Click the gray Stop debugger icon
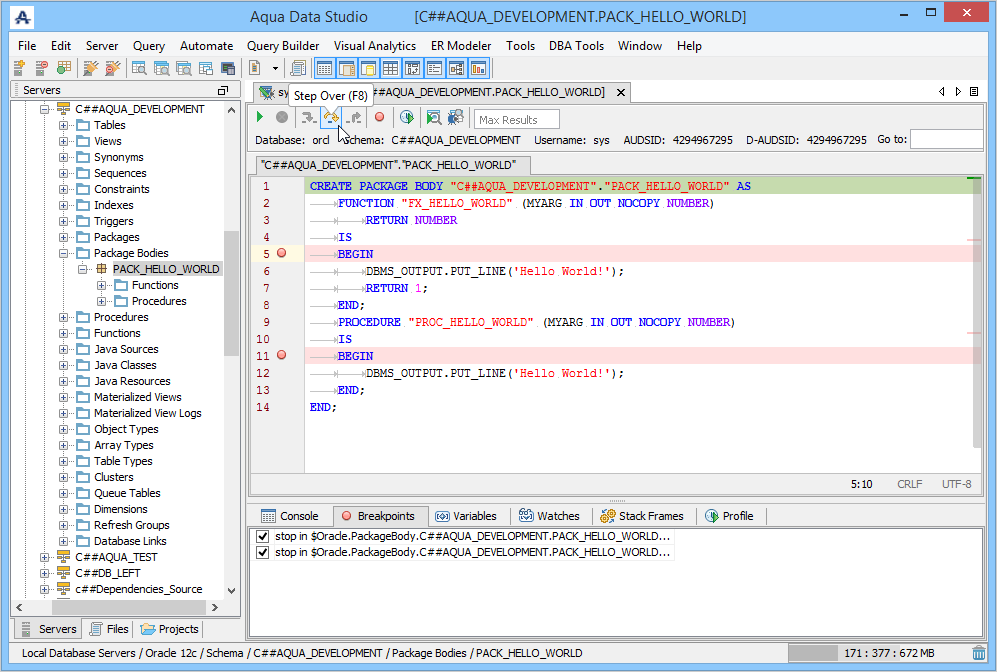 [x=282, y=118]
